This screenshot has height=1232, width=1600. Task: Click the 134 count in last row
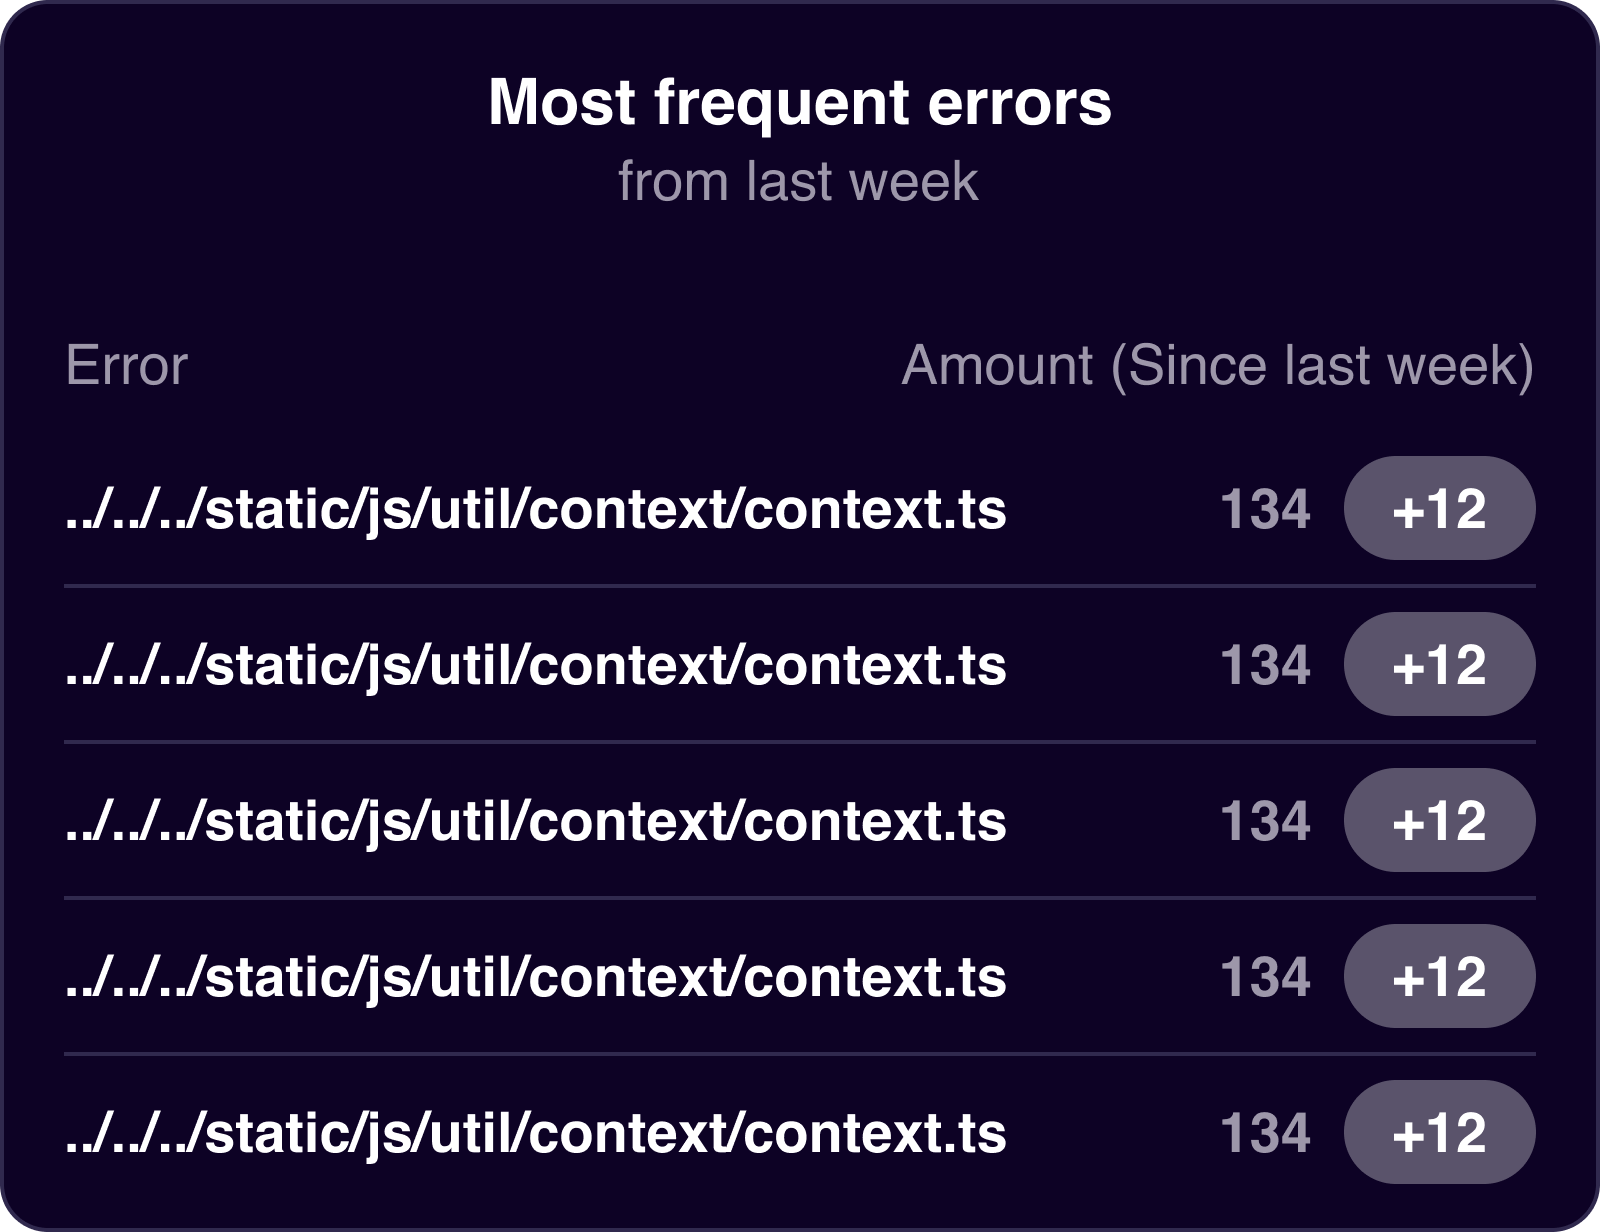(1265, 1133)
